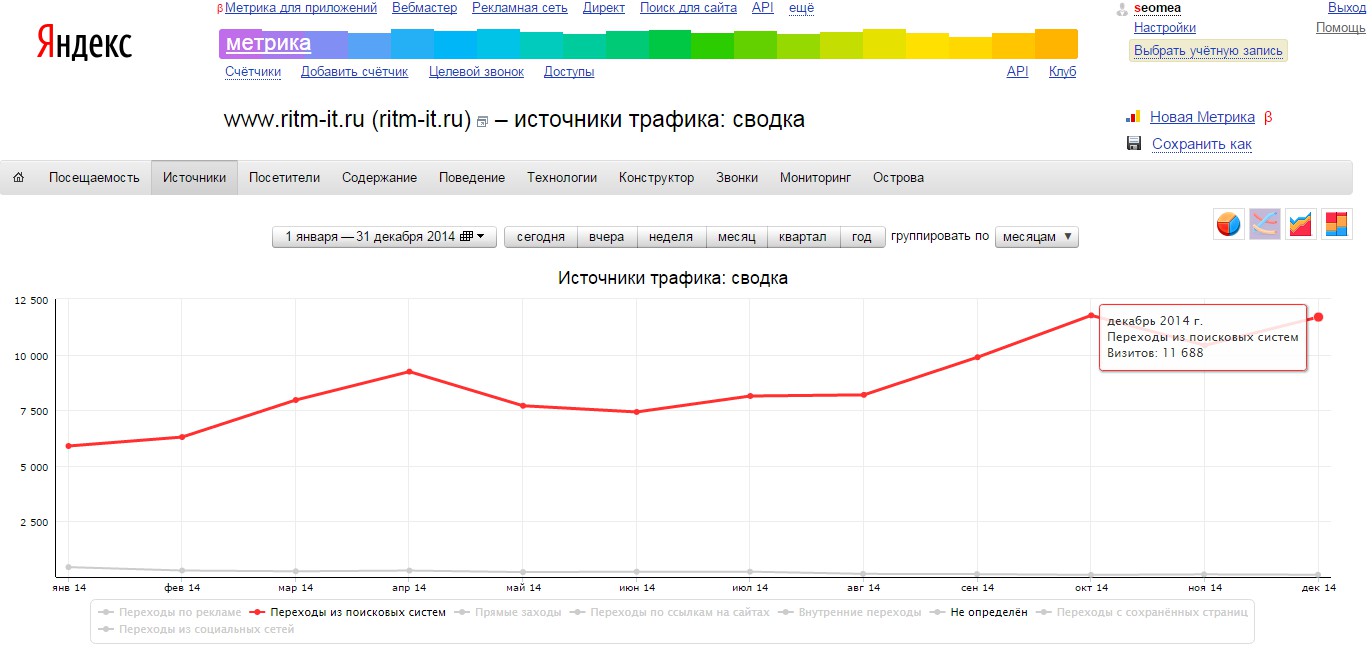Toggle the 'Прямые заходы' legend series

tap(508, 612)
